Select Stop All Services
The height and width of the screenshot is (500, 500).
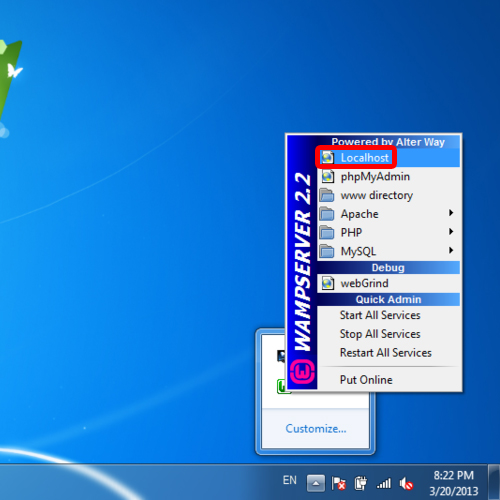[389, 334]
